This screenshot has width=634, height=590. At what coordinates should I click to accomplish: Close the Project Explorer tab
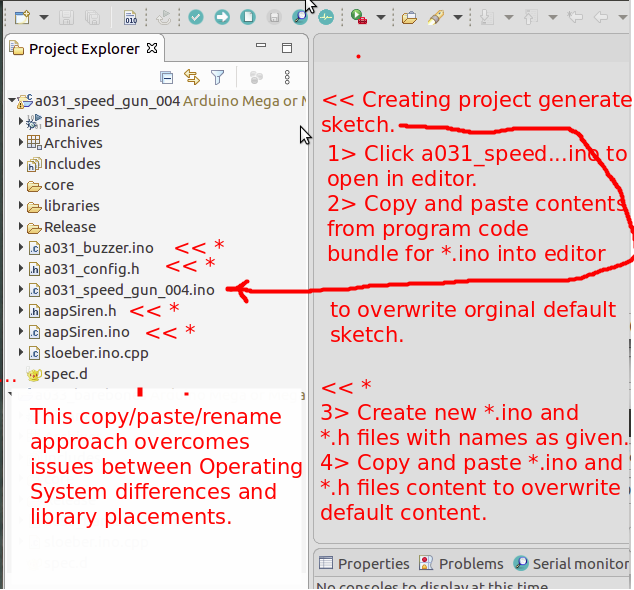pyautogui.click(x=152, y=48)
